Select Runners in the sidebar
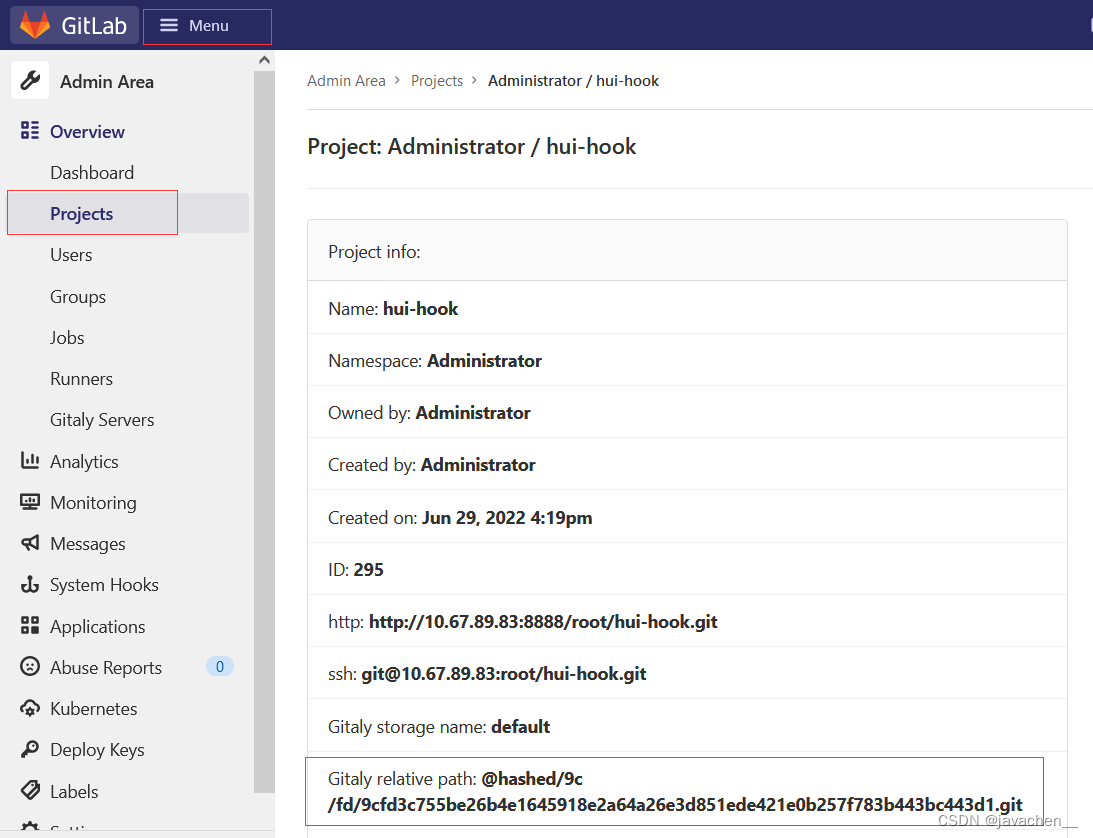The image size is (1093, 838). tap(80, 378)
